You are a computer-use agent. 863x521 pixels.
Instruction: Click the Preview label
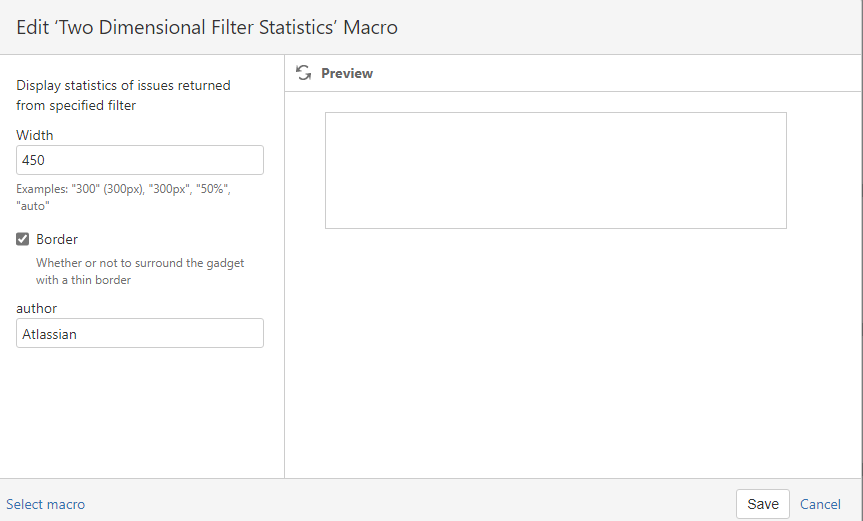pos(347,73)
